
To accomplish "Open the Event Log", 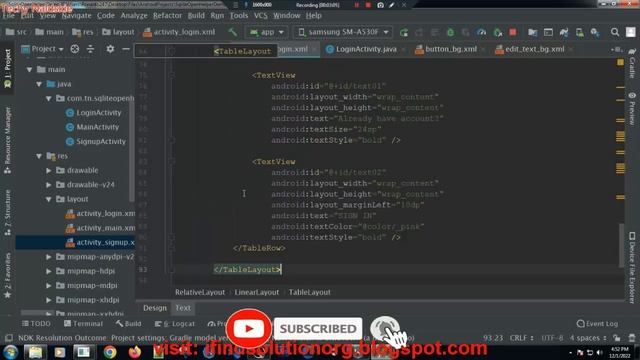I will point(597,324).
